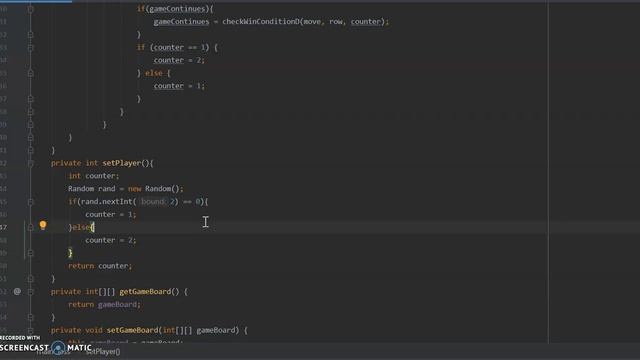Click the gameBoard parameter of setGameBoard

click(217, 330)
